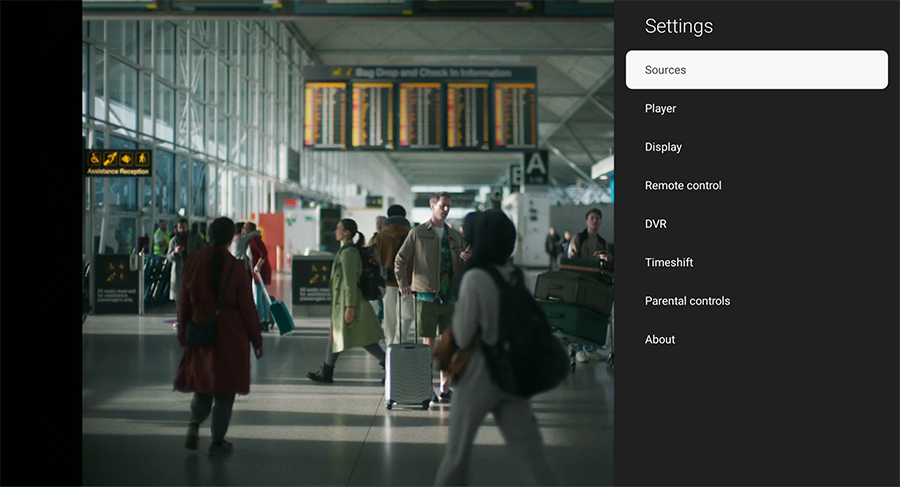
Task: Click the yellow Assistance Reception sign in video
Action: [118, 162]
